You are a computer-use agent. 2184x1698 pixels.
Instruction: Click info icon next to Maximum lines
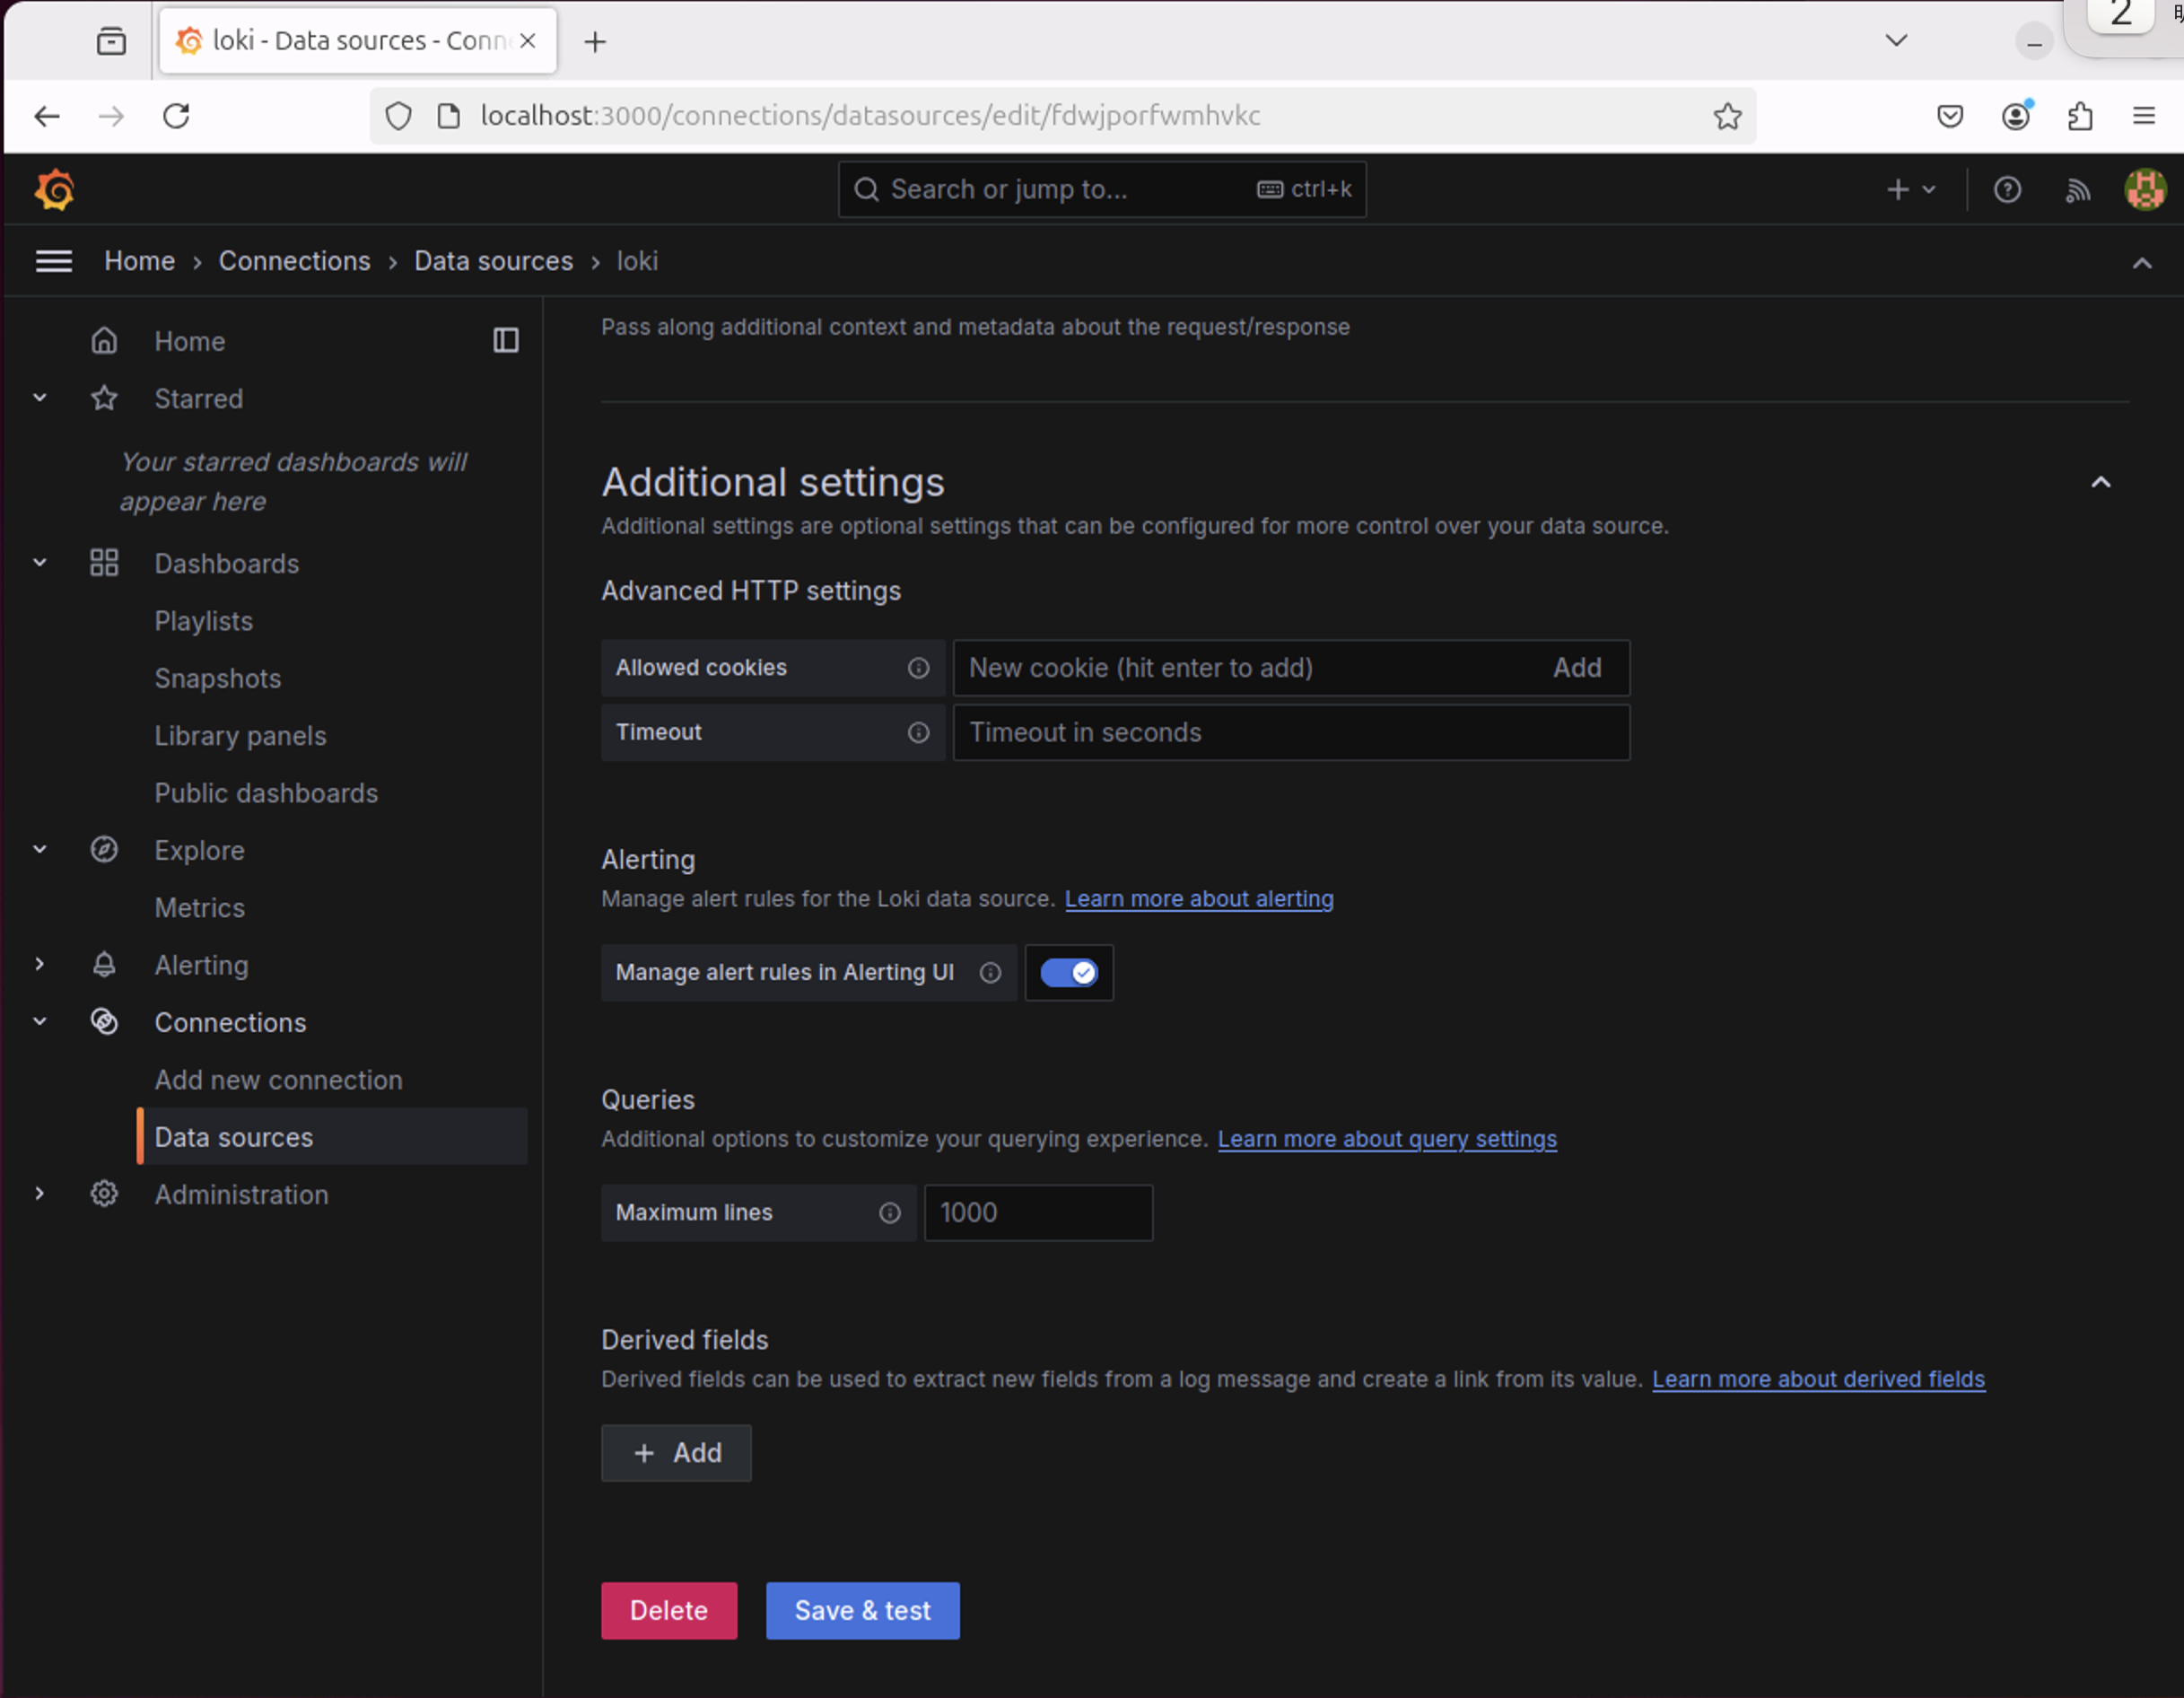coord(889,1213)
